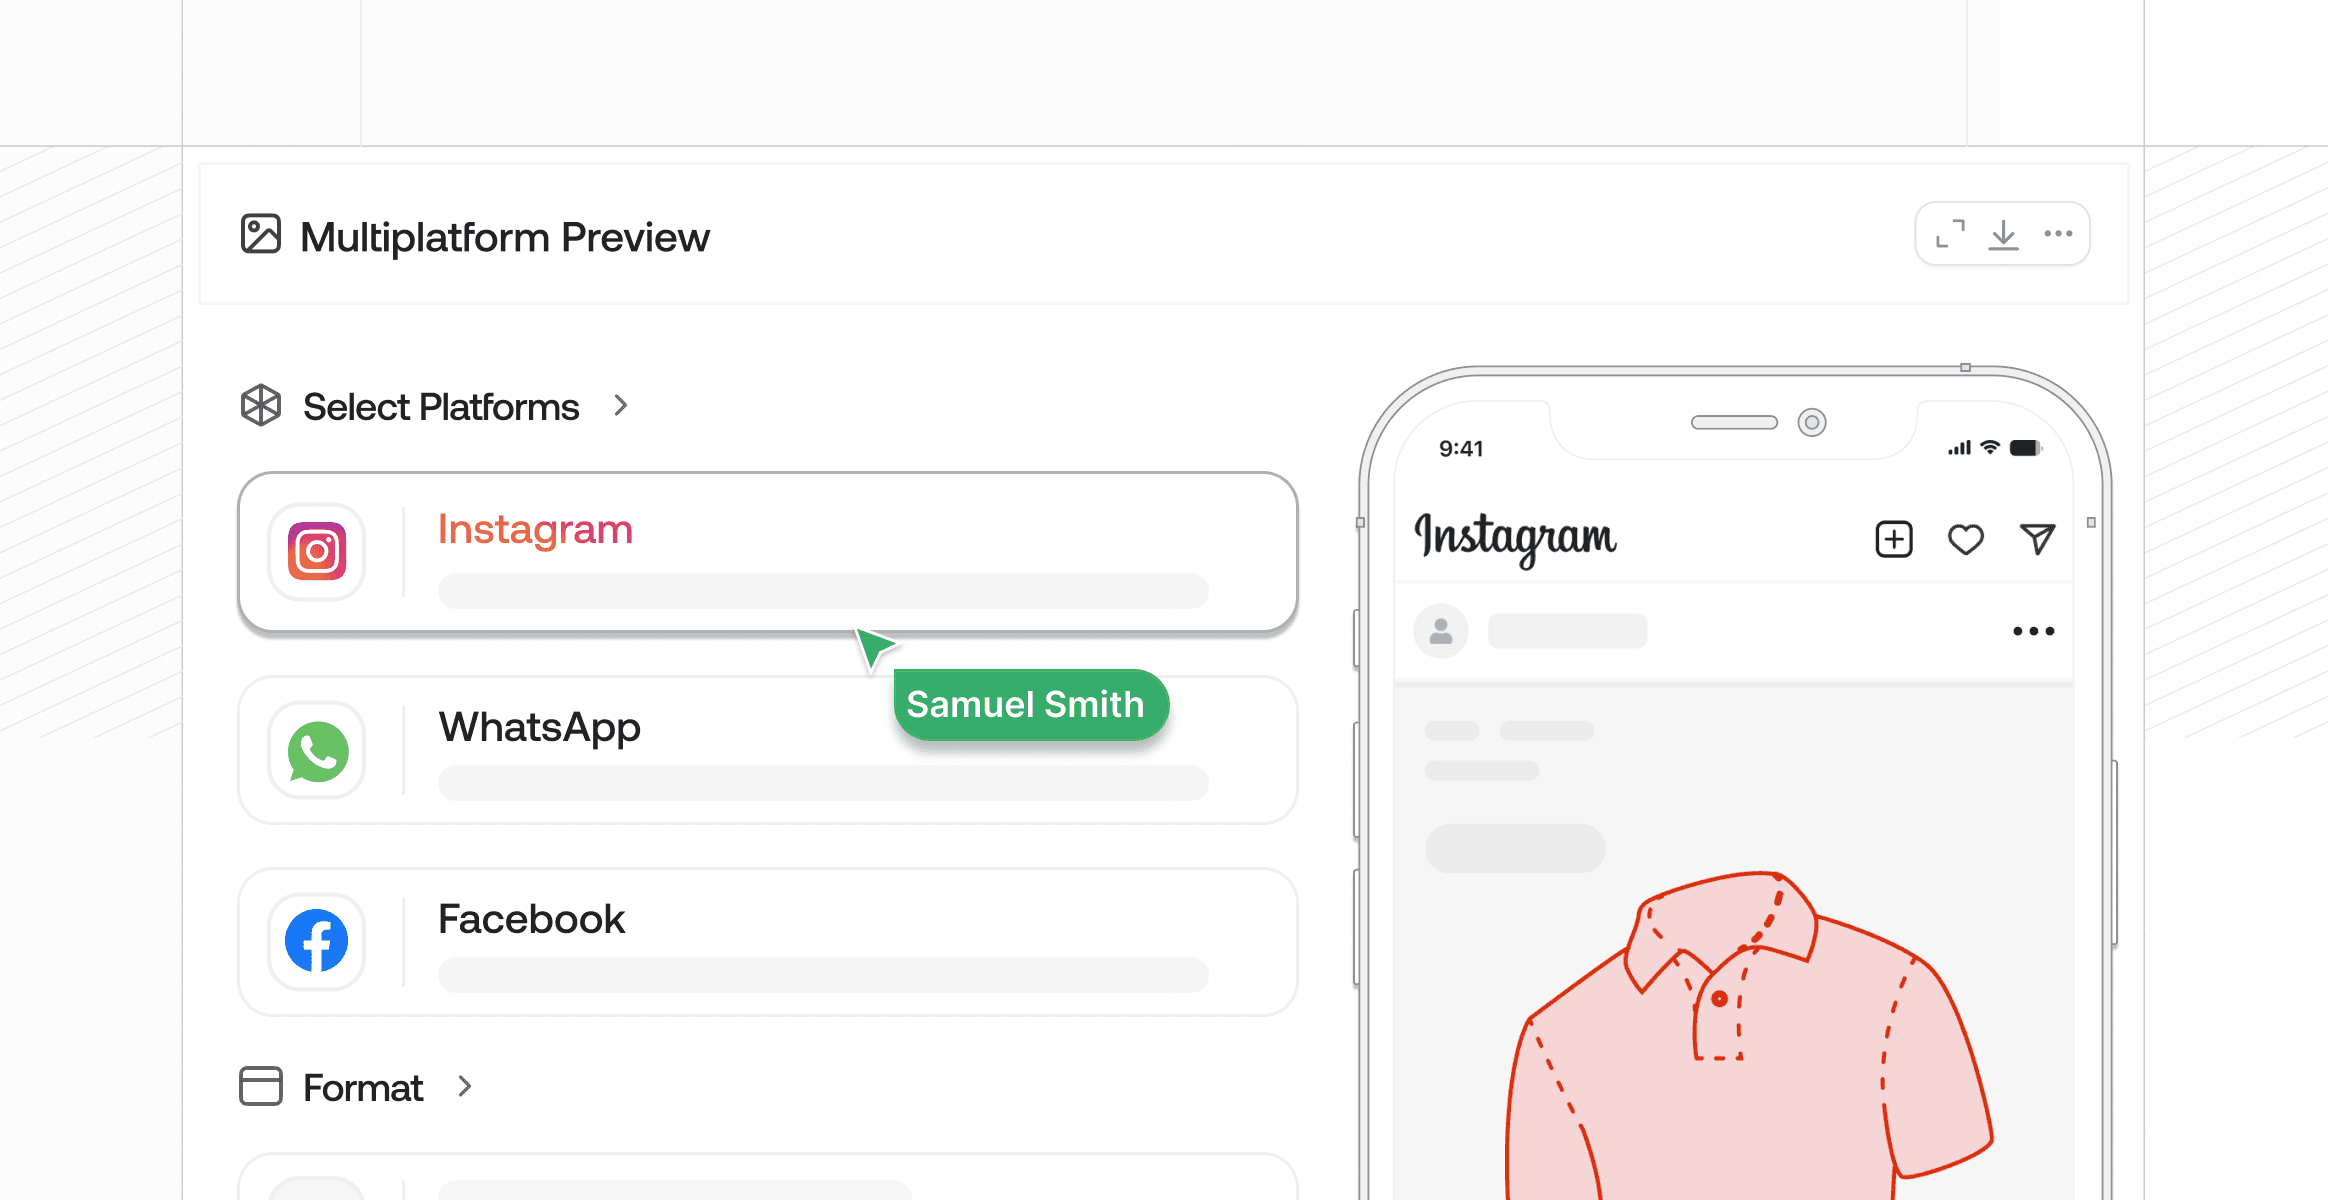Screen dimensions: 2328x1200
Task: Click the Facebook platform icon
Action: tap(317, 940)
